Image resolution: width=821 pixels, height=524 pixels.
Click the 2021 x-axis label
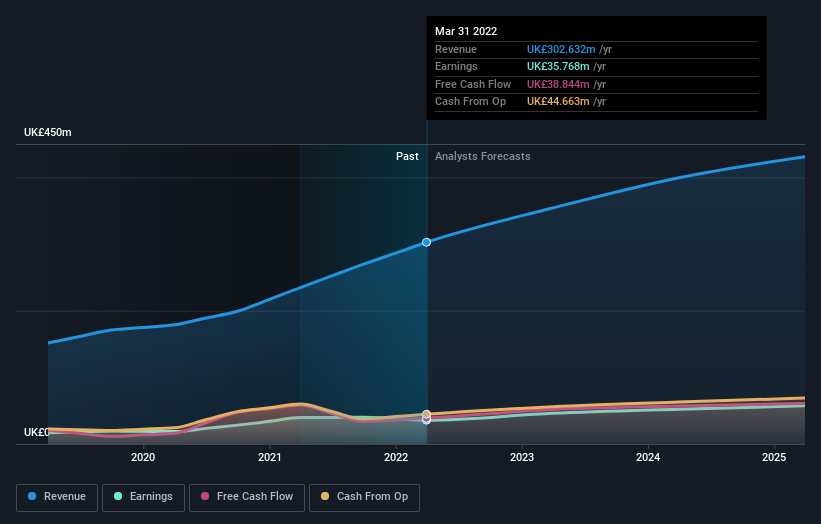(270, 458)
